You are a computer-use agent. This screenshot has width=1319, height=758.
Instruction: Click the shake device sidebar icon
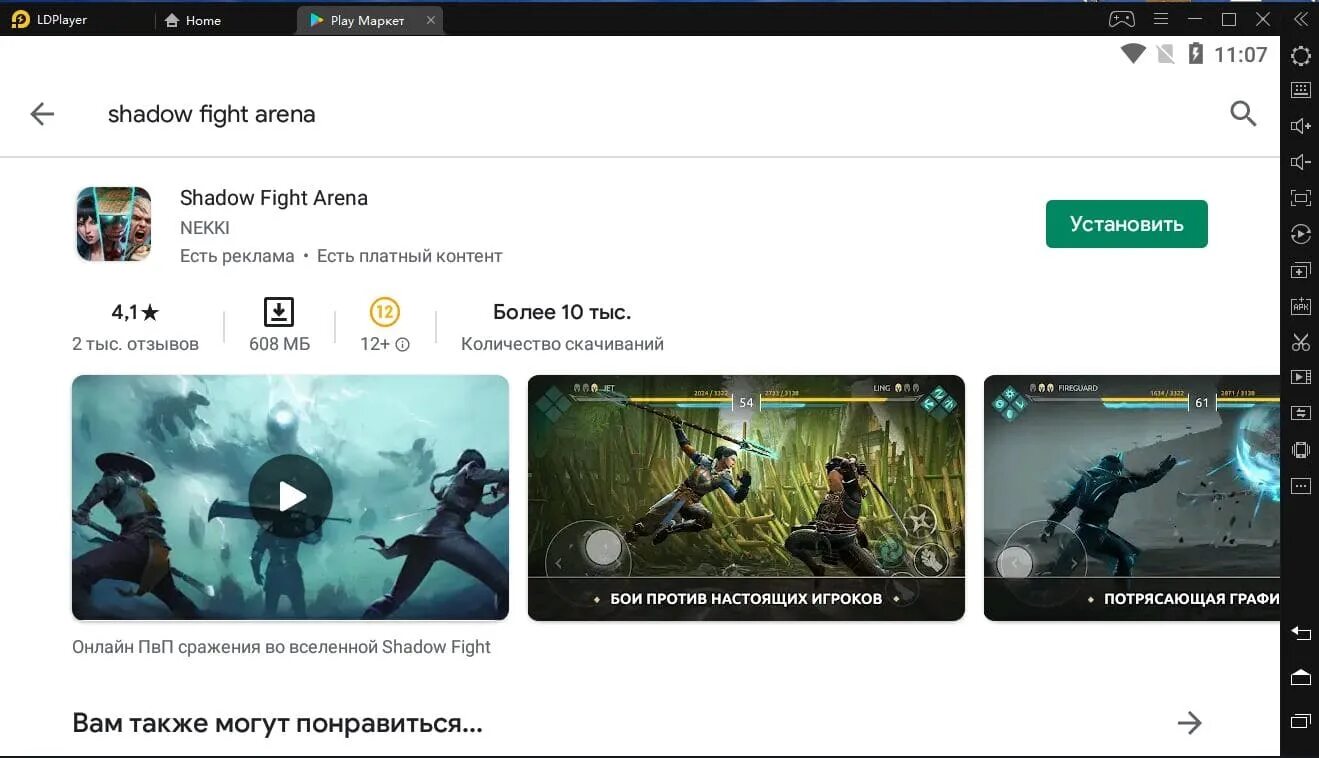pyautogui.click(x=1300, y=449)
